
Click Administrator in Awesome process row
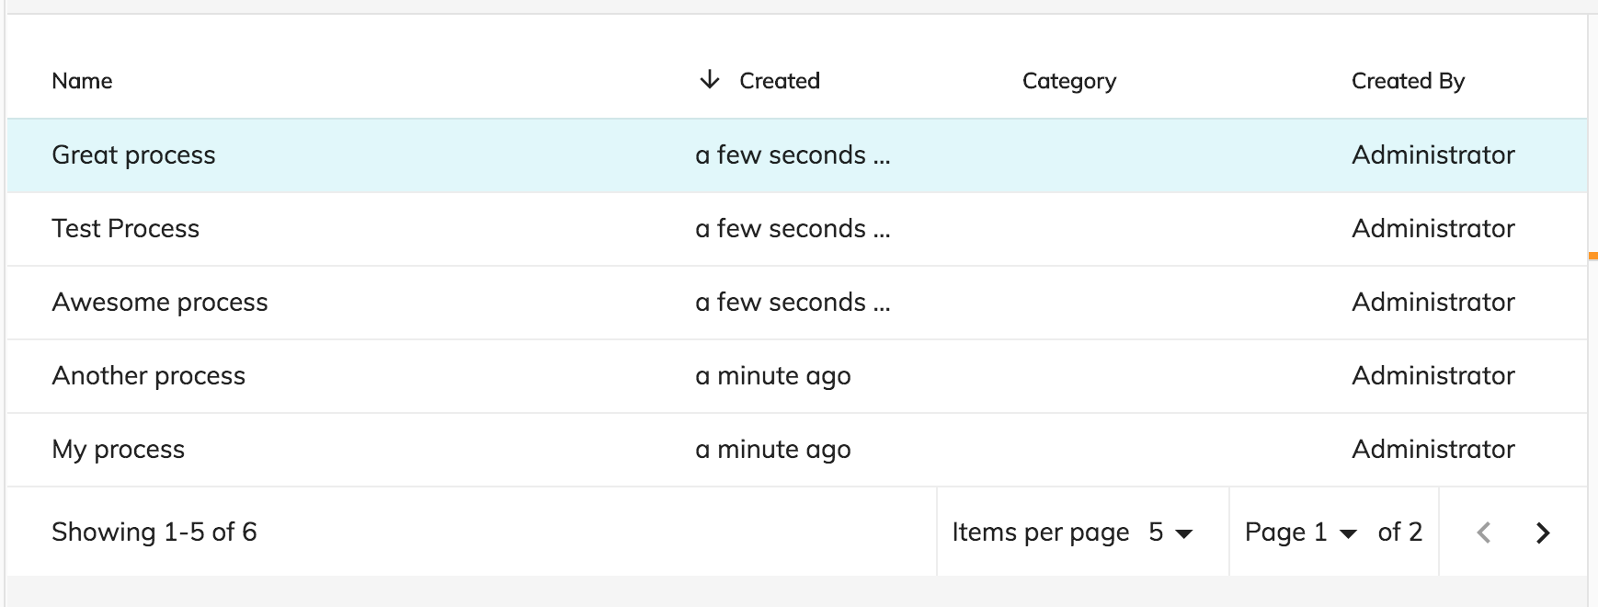coord(1433,302)
